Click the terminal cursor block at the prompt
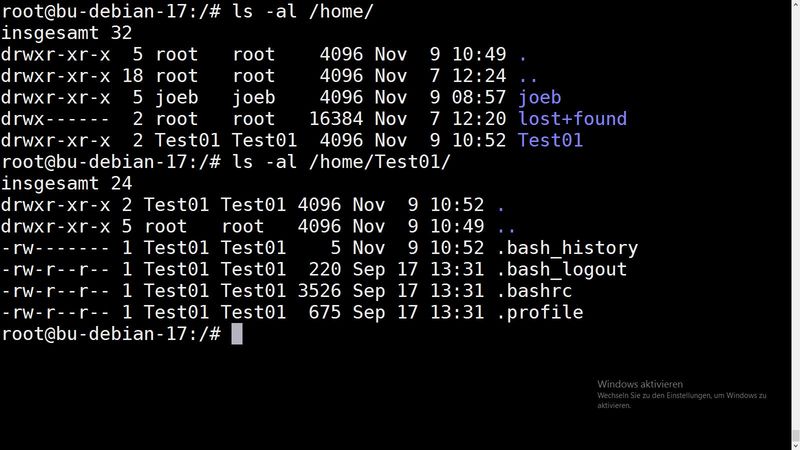 237,334
